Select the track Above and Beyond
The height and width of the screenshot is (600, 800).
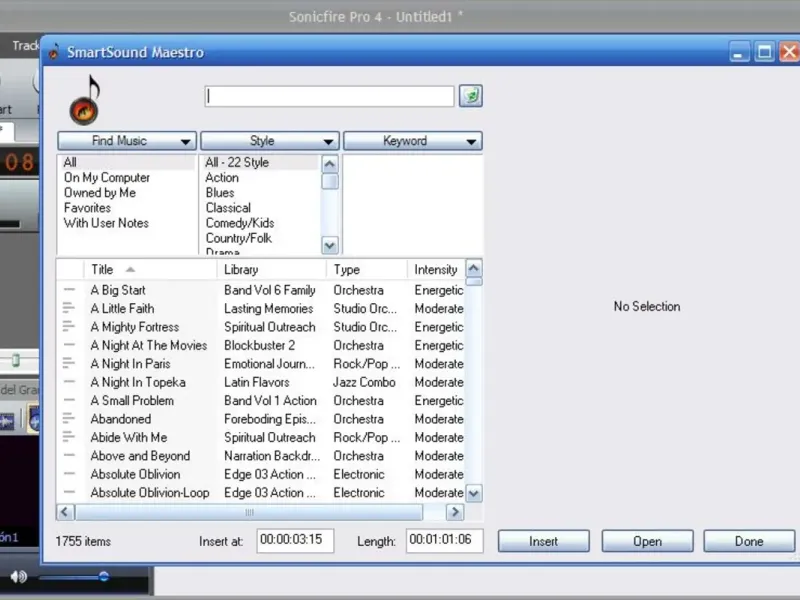140,455
